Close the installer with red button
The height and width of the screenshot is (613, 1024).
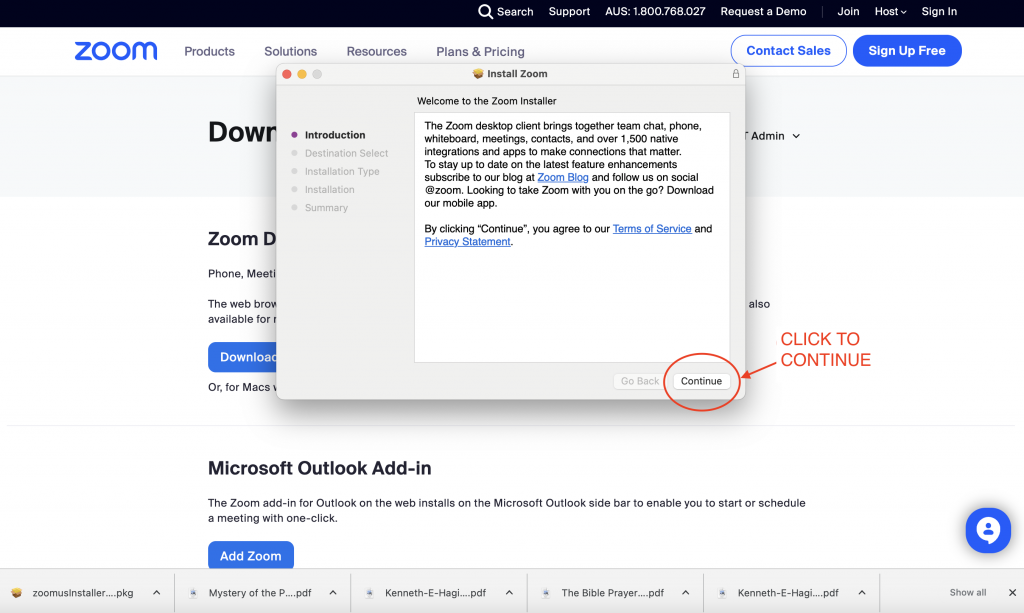pyautogui.click(x=287, y=74)
